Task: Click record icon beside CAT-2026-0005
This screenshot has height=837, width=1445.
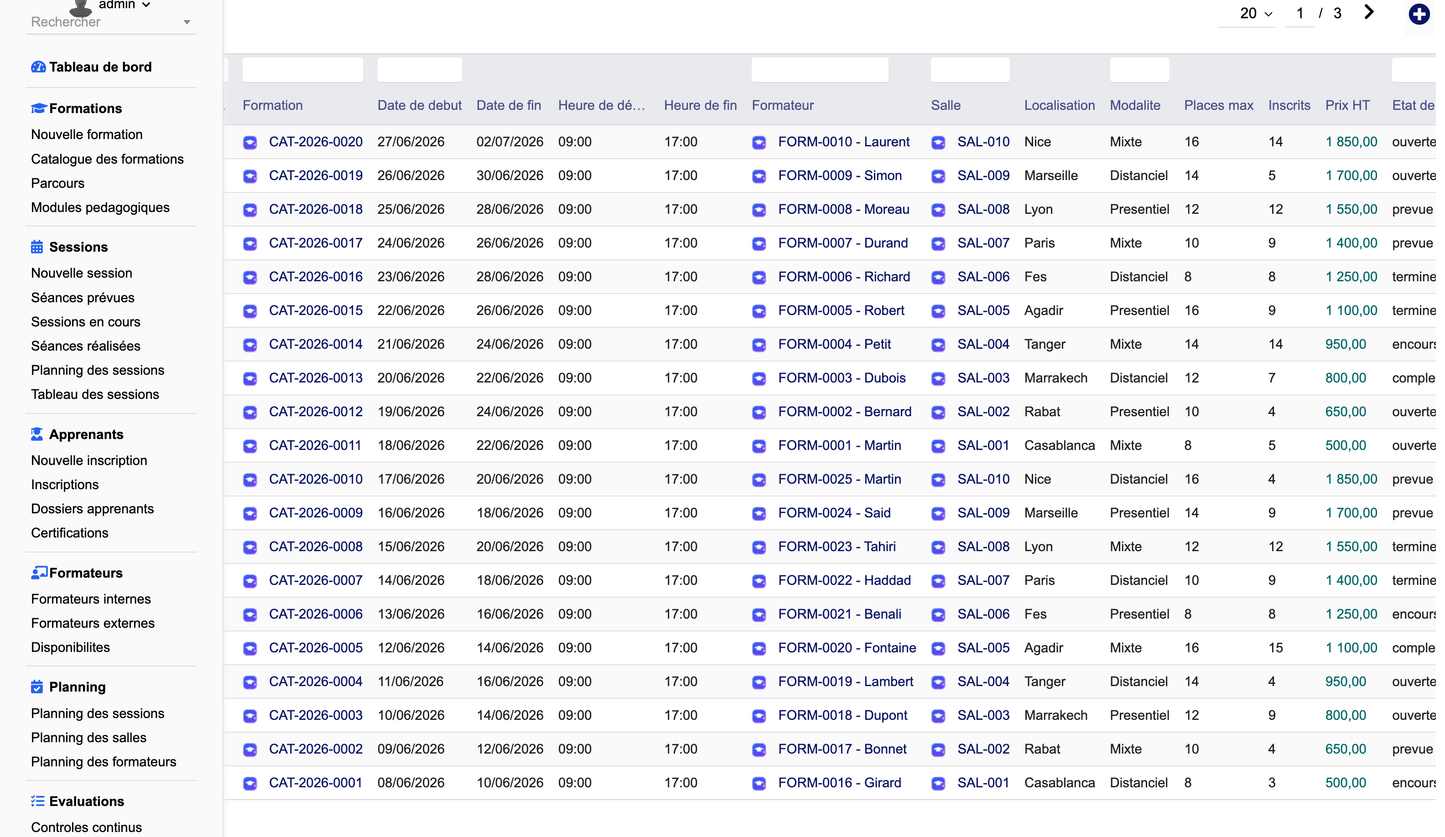Action: pos(250,649)
